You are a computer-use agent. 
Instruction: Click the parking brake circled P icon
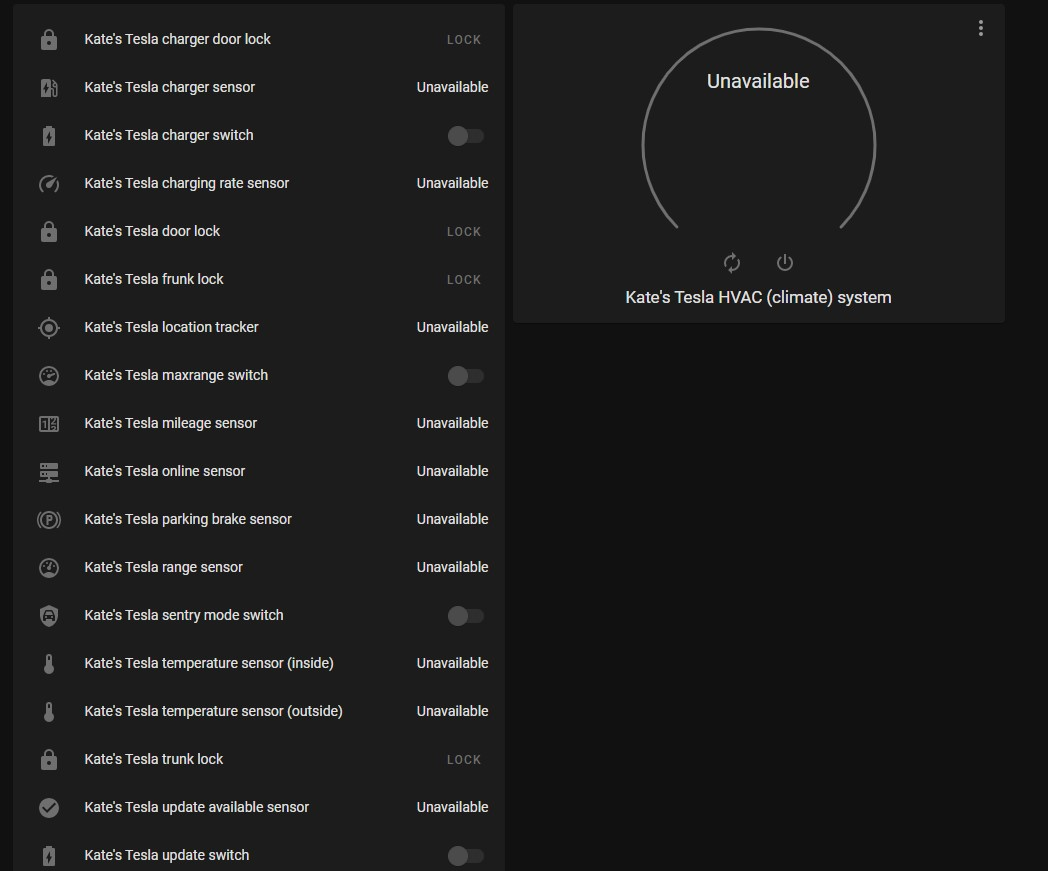(49, 519)
